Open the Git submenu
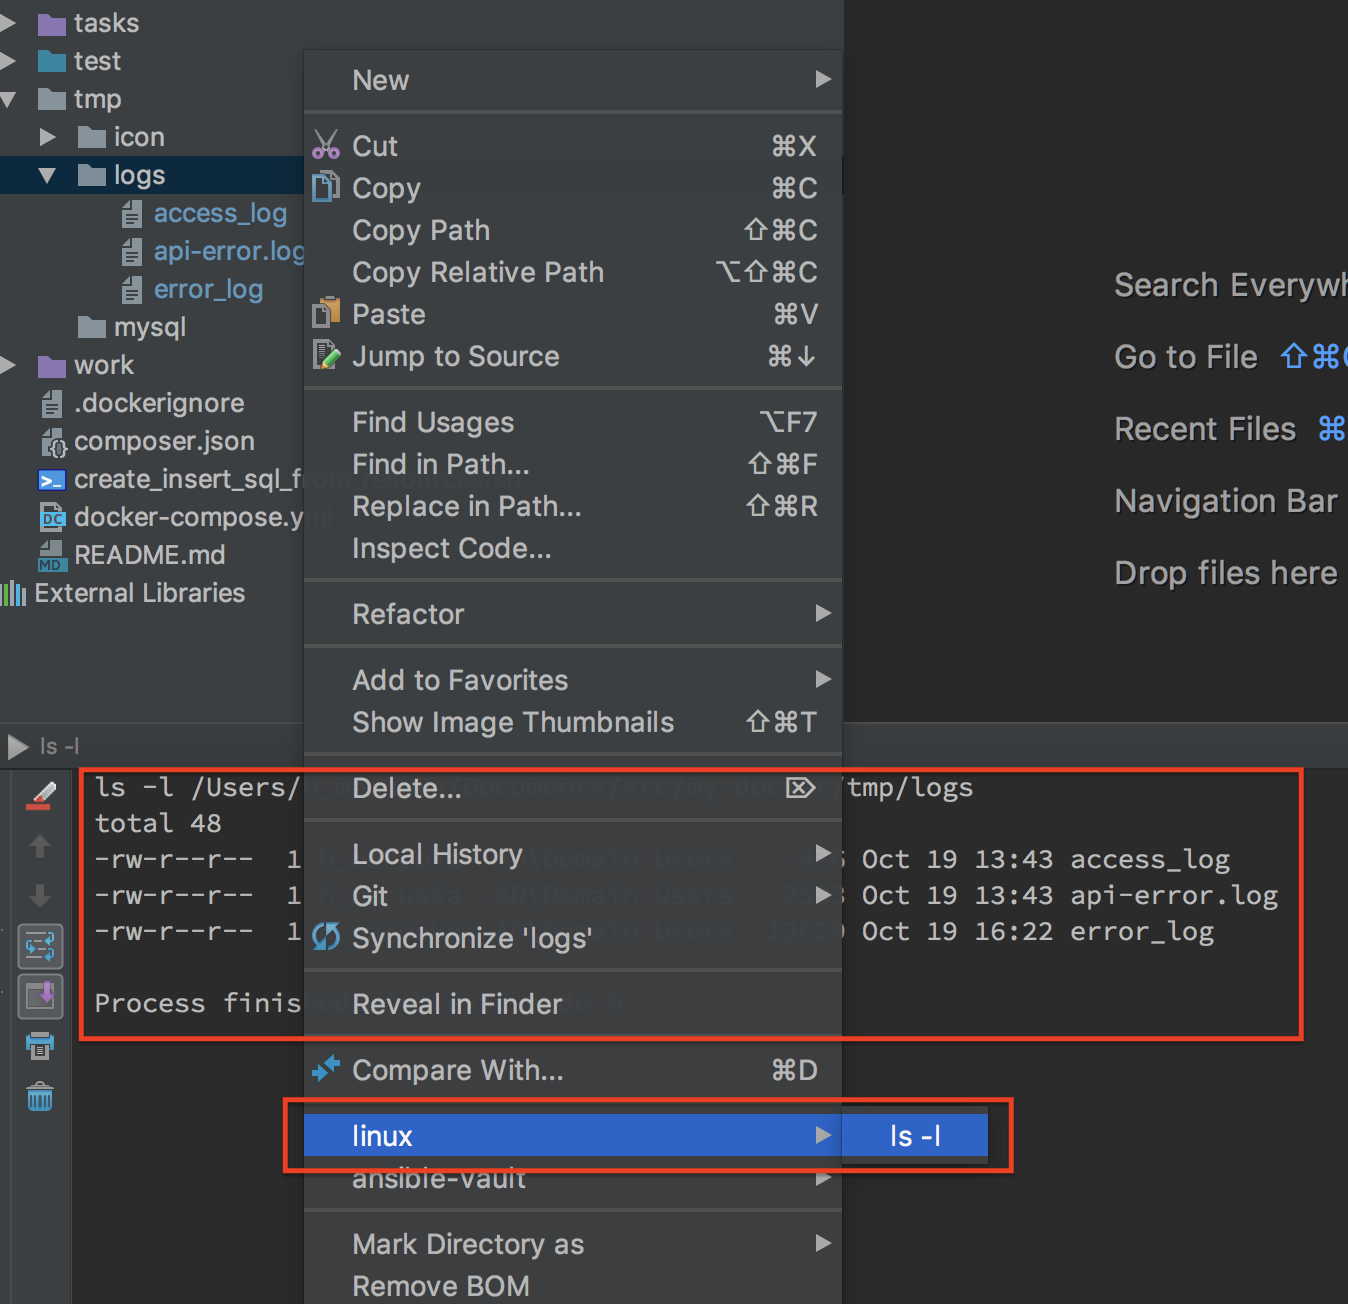 (x=573, y=896)
